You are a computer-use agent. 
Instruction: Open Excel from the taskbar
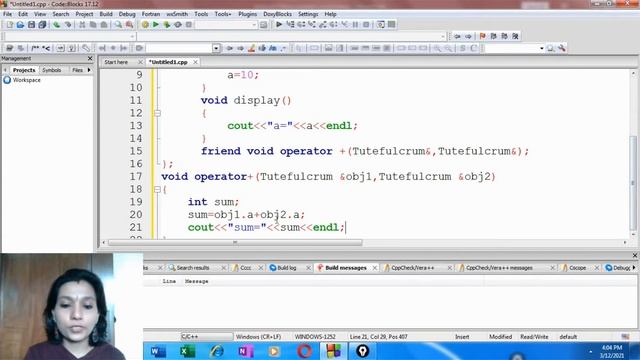pos(187,351)
